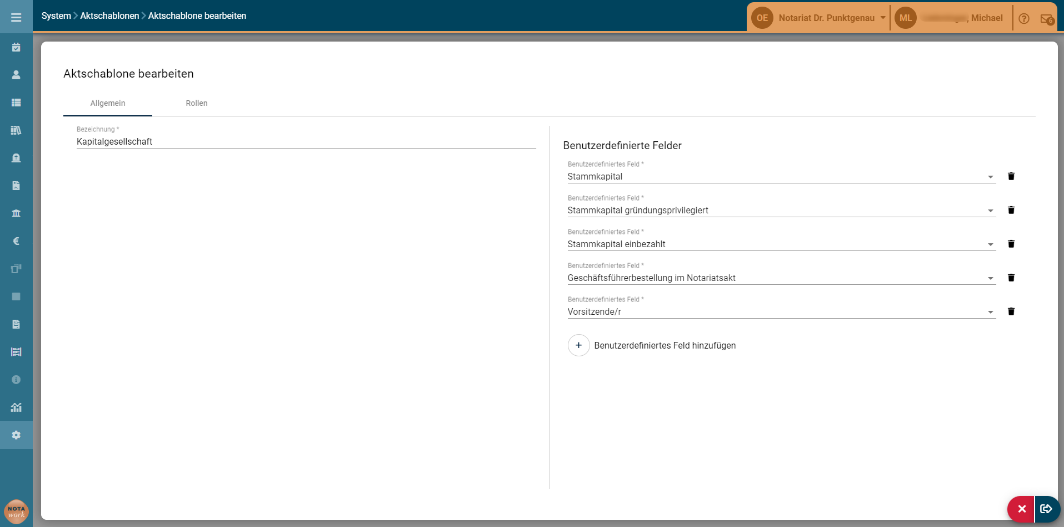Screen dimensions: 1064x527
Task: Open the mail inbox with badge 6
Action: (1047, 19)
